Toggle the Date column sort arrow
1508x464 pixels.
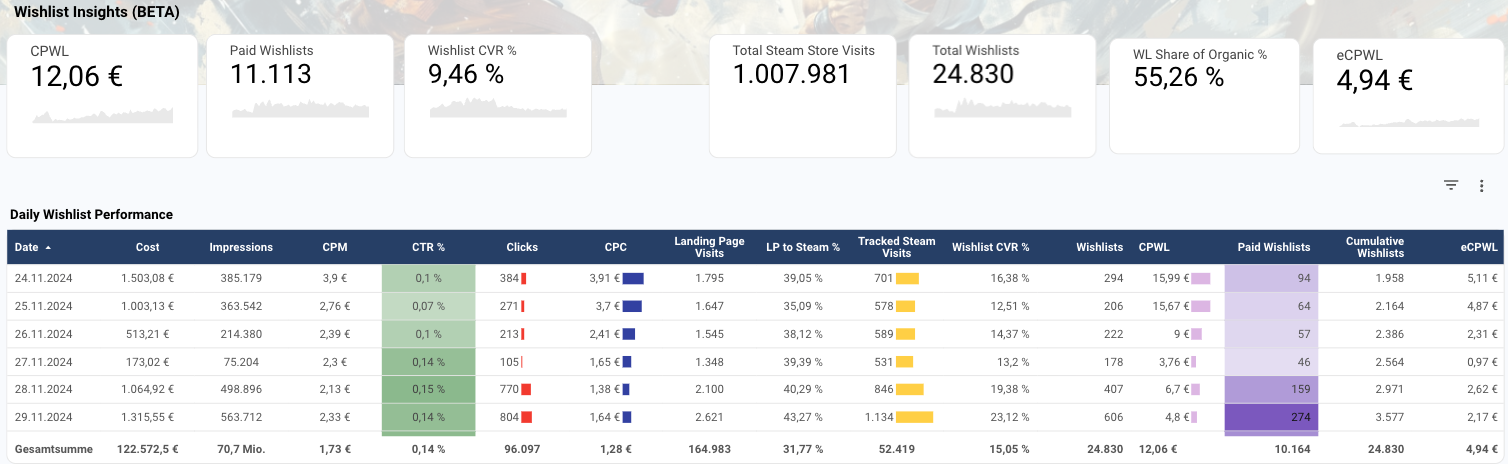click(x=48, y=247)
